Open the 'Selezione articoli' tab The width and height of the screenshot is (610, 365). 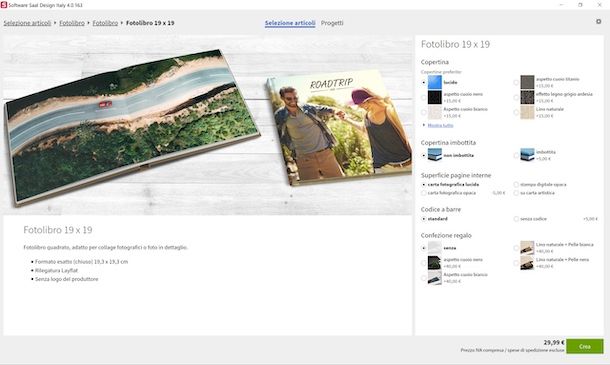tap(290, 23)
